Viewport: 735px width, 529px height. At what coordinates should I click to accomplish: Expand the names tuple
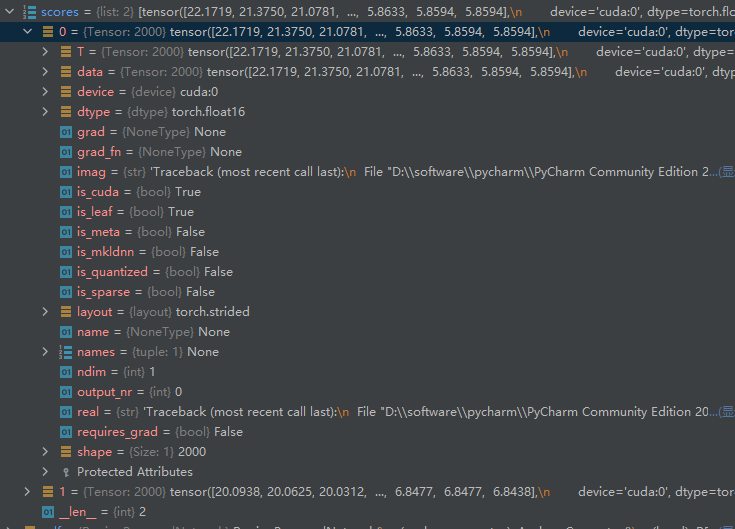point(45,351)
